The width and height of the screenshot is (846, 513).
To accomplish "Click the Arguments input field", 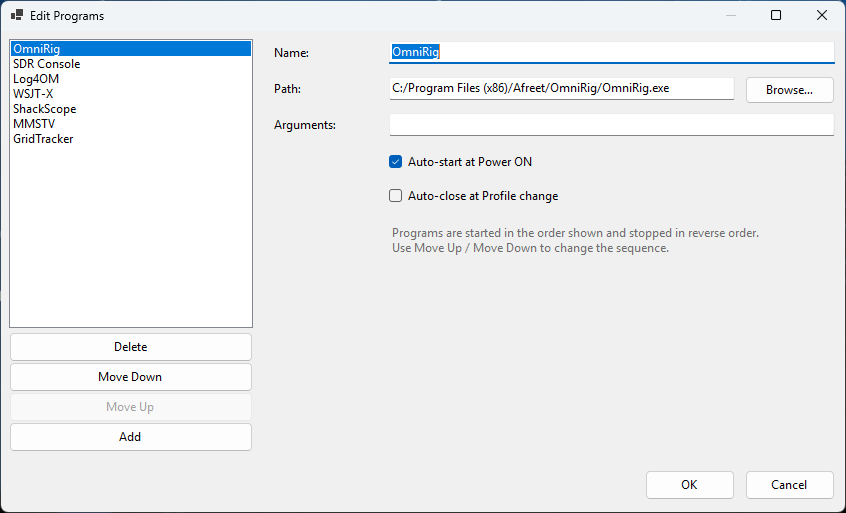I will point(612,125).
